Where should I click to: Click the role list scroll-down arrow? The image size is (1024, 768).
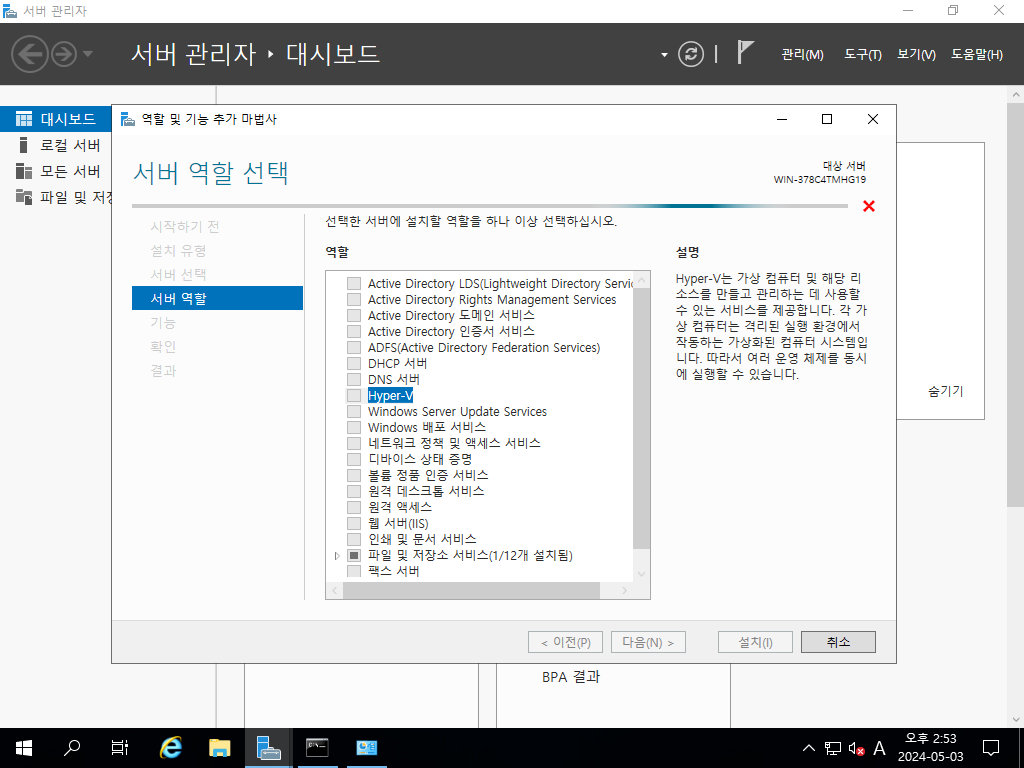[x=641, y=574]
